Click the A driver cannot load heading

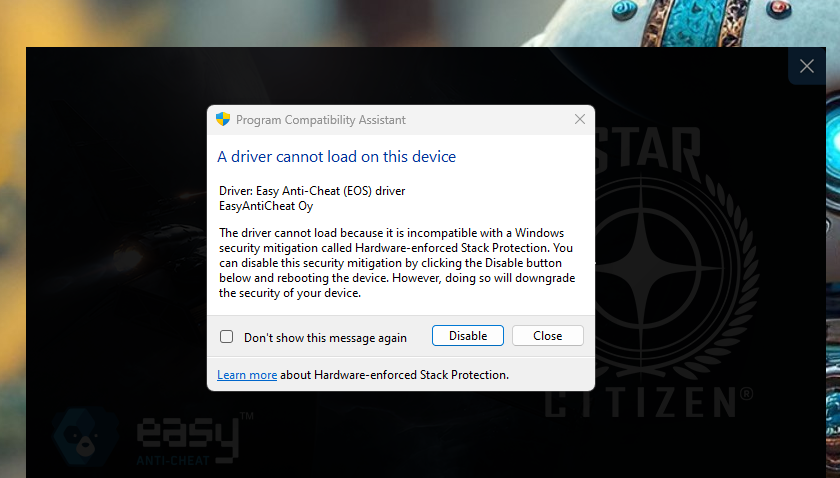point(336,156)
